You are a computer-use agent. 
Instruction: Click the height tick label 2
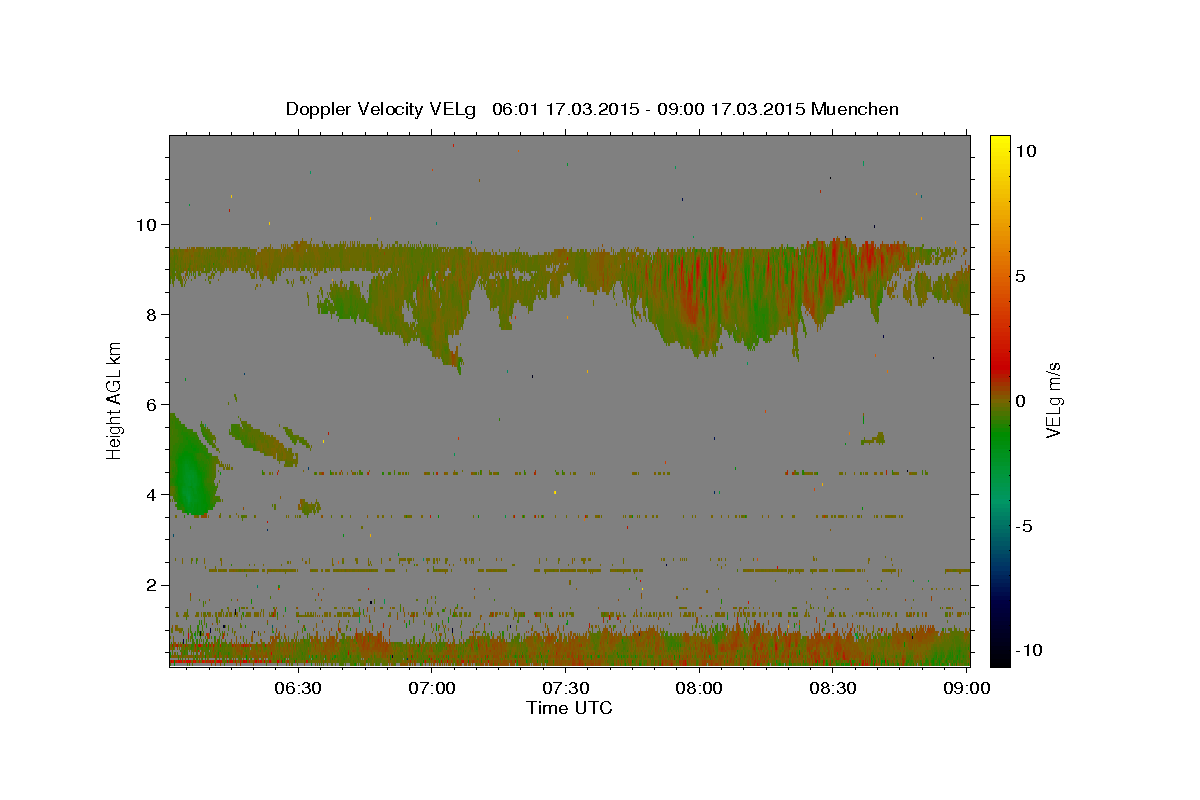tap(152, 584)
